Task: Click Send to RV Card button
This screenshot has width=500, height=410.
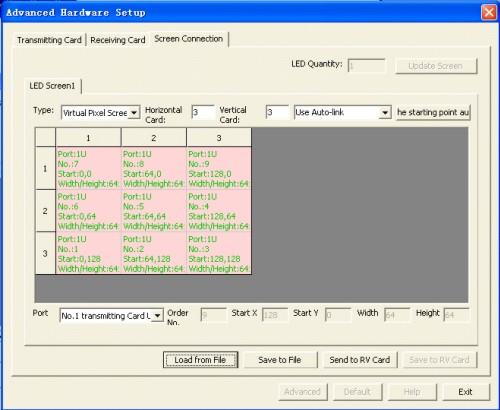Action: point(360,360)
